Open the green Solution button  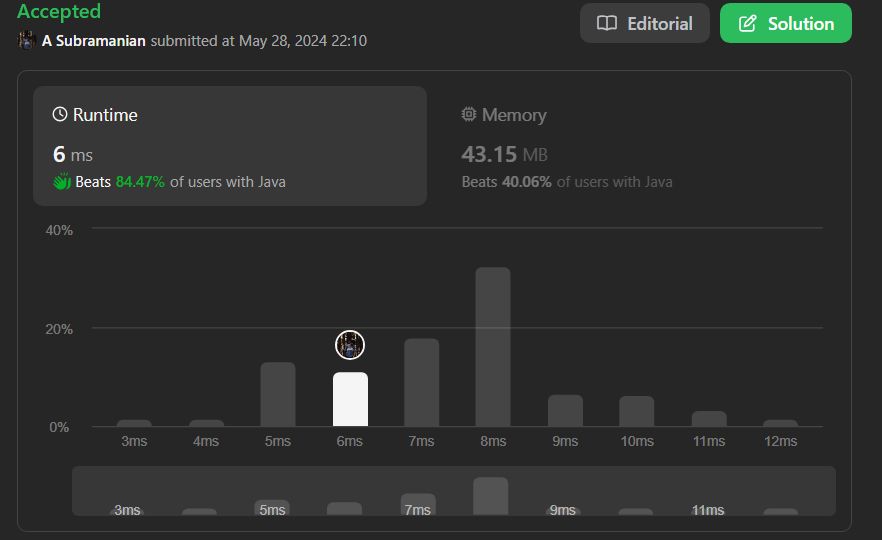pyautogui.click(x=786, y=23)
